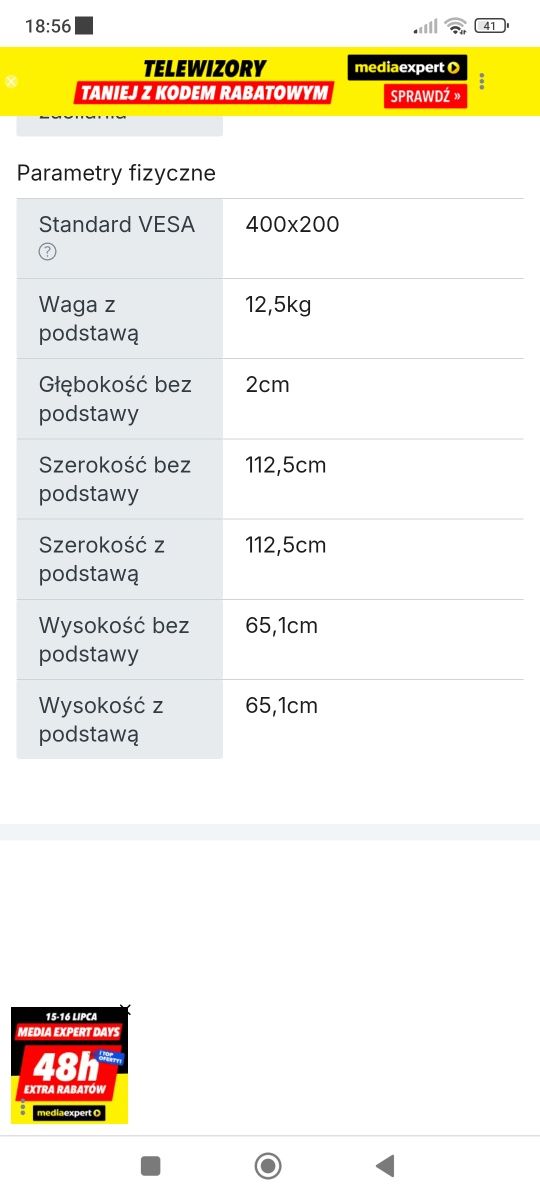Screen dimensions: 540x1200
Task: Select the 400x200 VESA value
Action: [292, 225]
